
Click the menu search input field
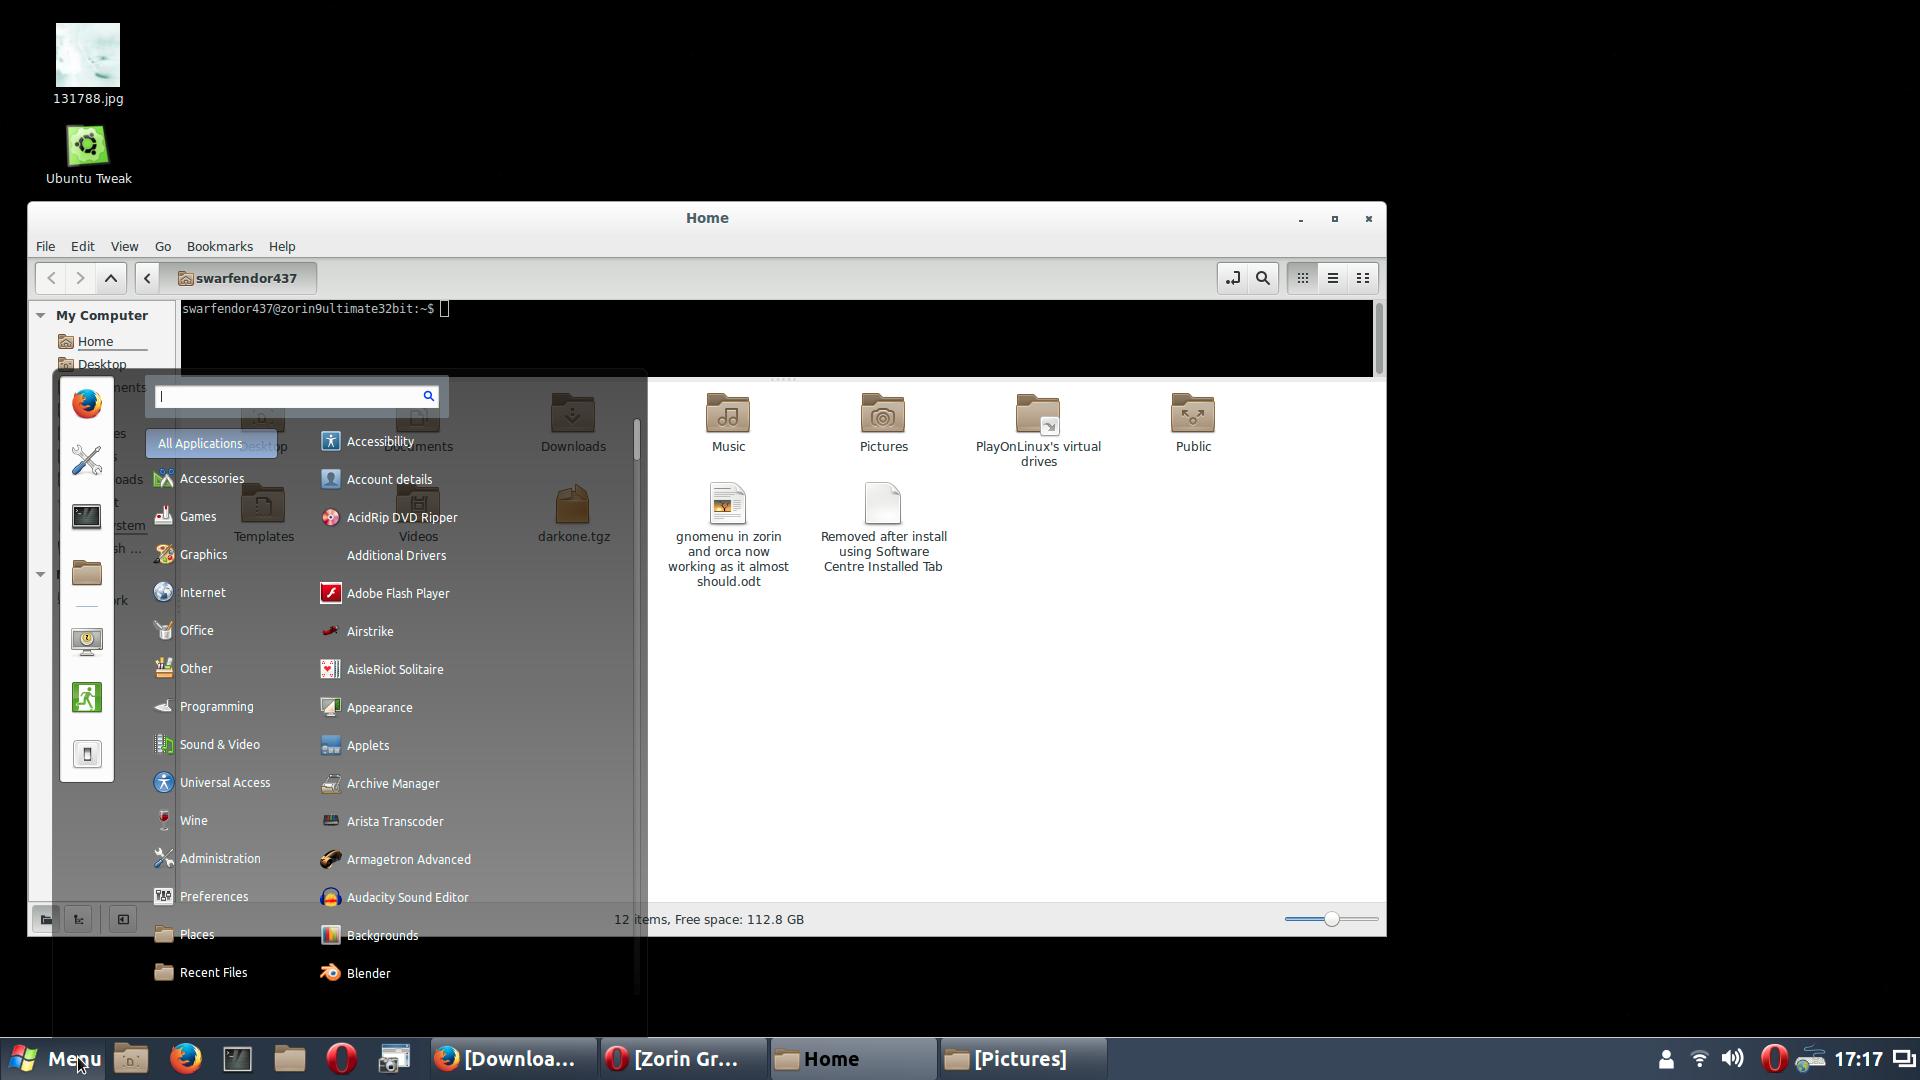(287, 397)
